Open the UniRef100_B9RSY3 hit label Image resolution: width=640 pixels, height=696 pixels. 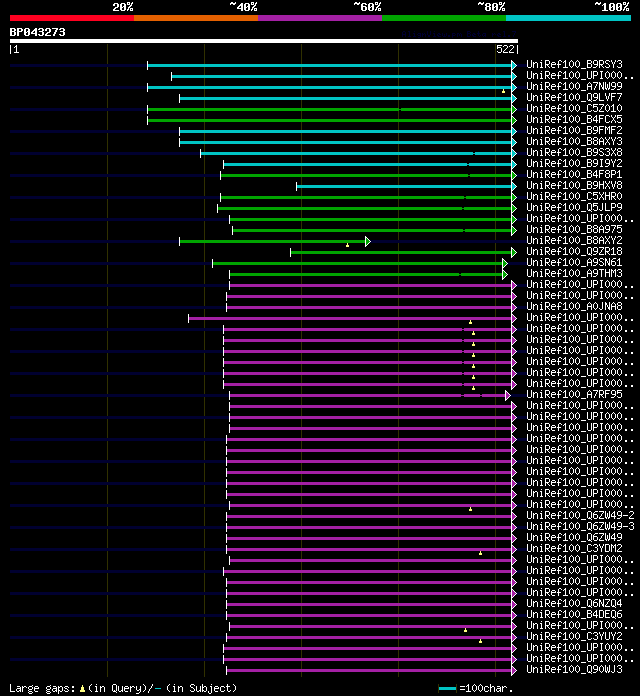[x=574, y=64]
